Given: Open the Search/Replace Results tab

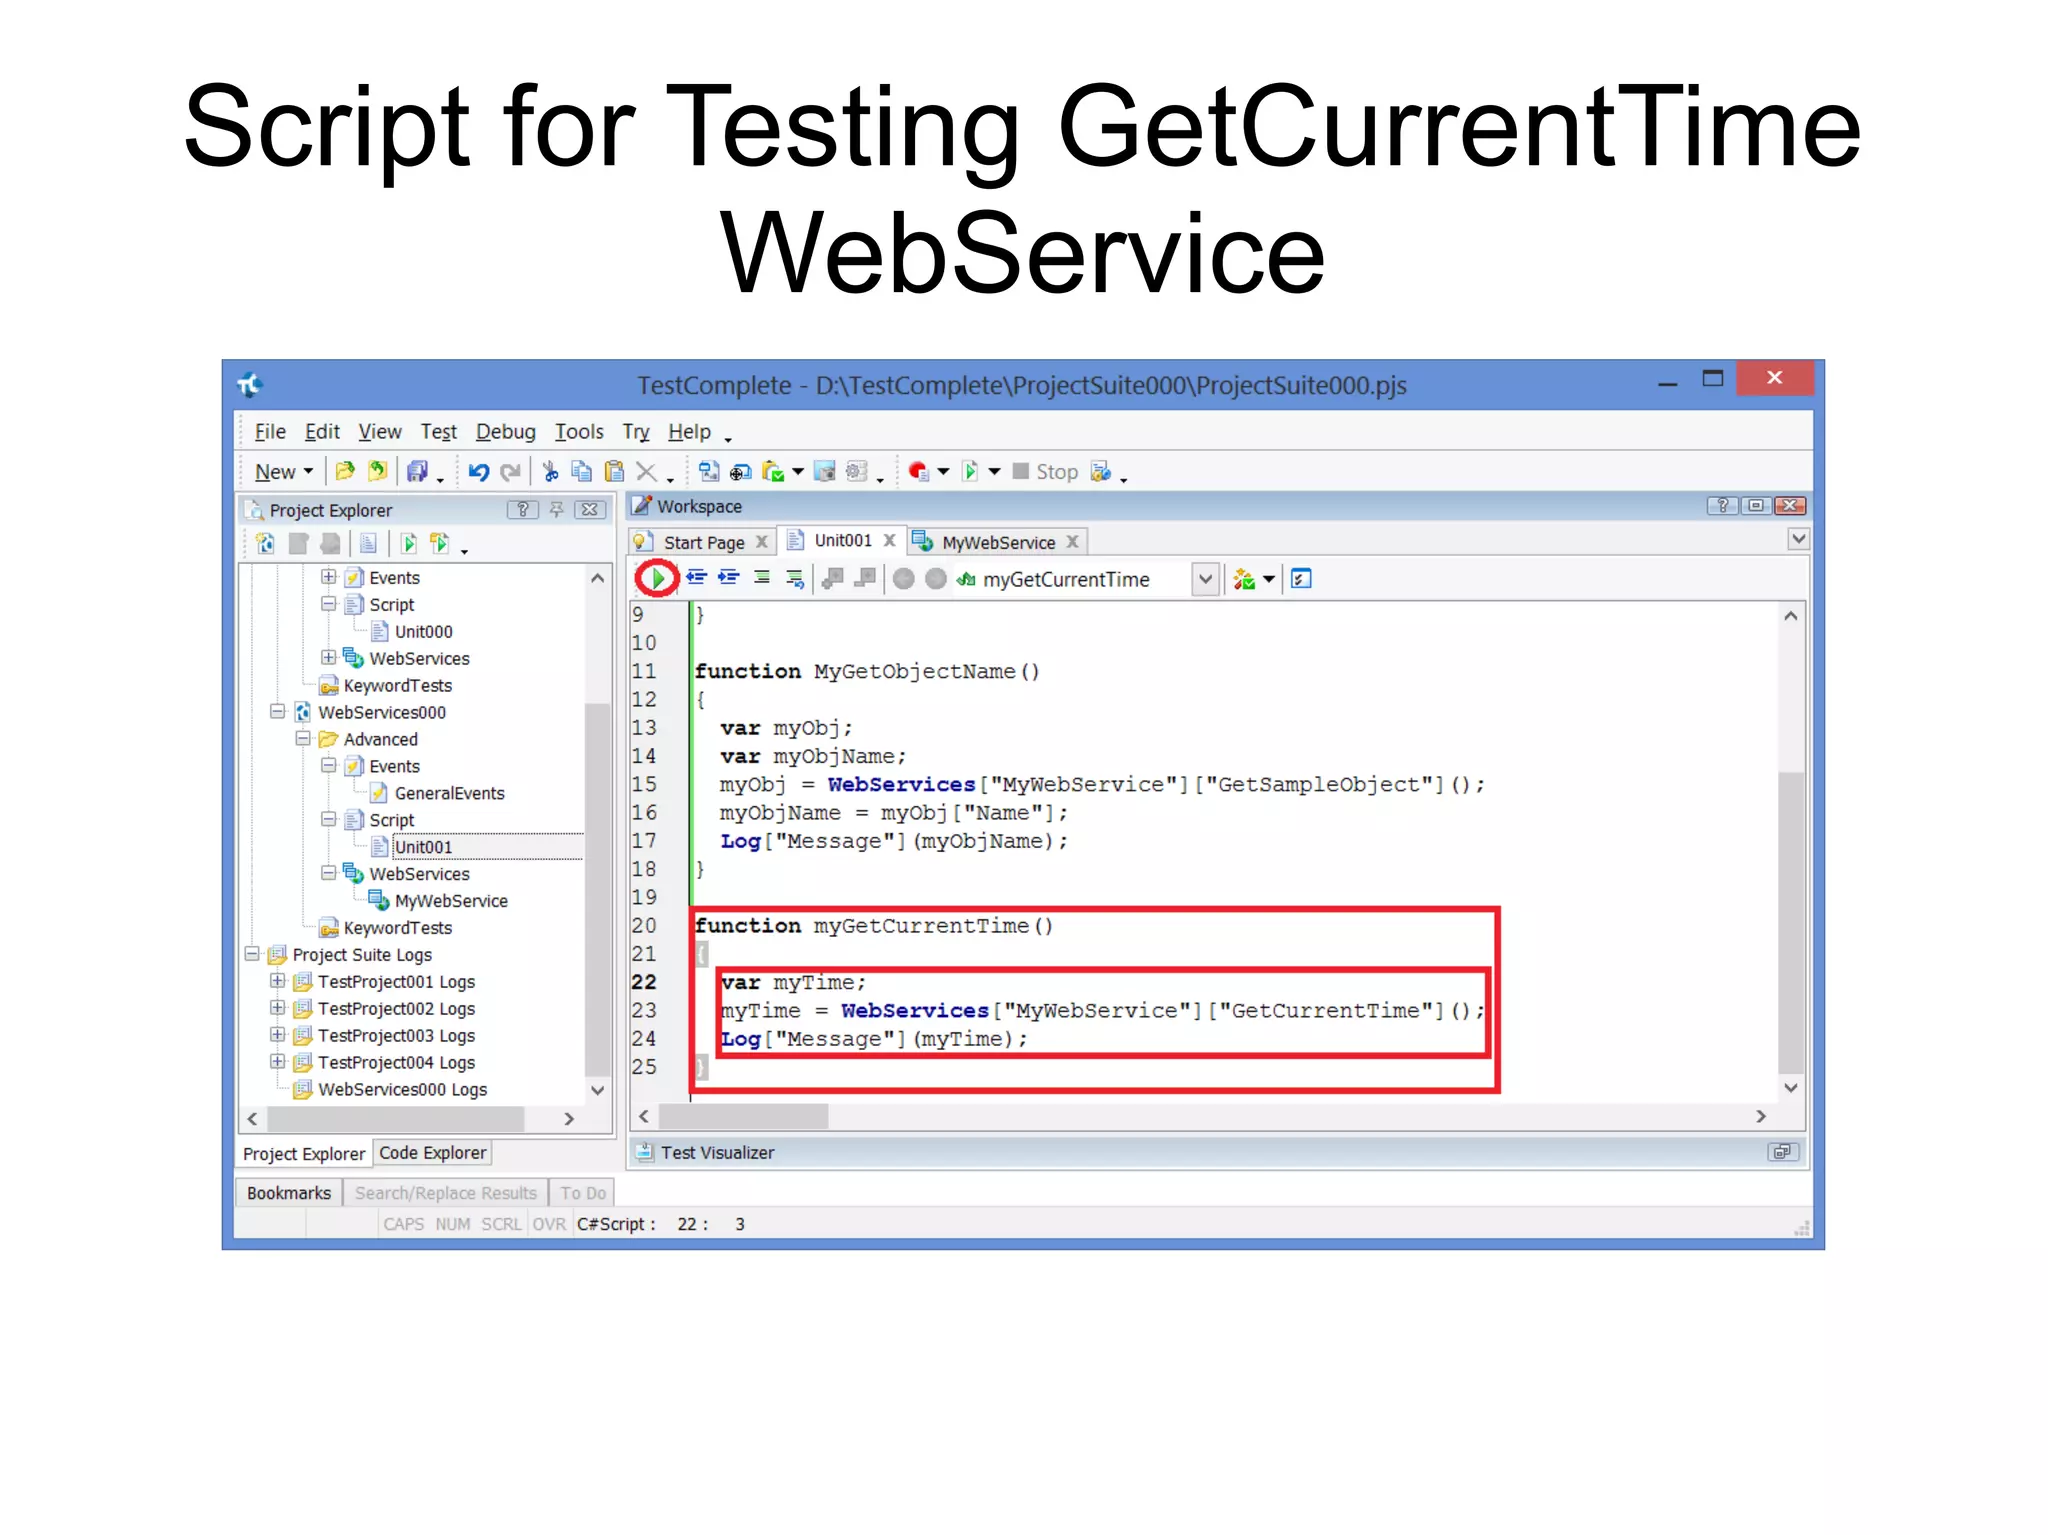Looking at the screenshot, I should coord(445,1193).
